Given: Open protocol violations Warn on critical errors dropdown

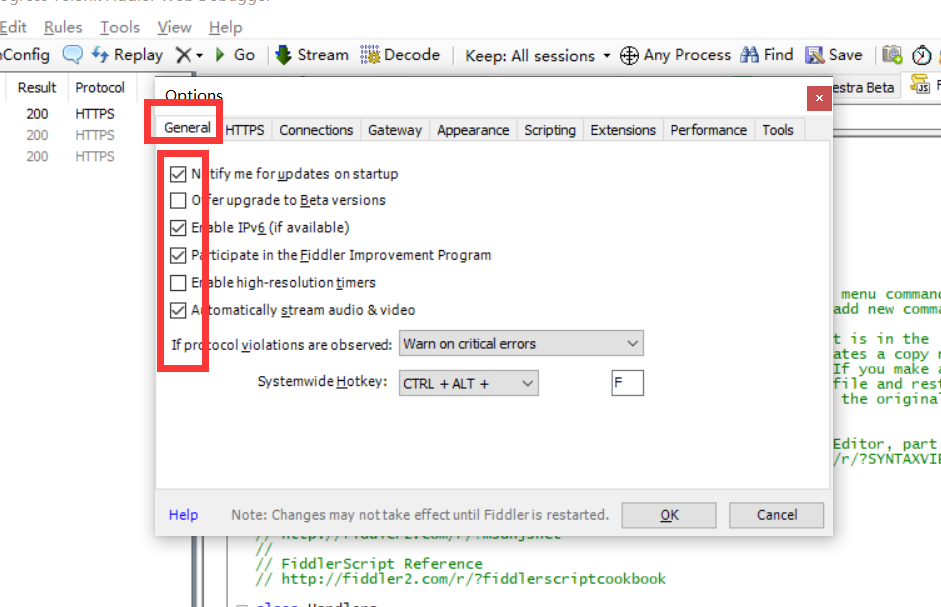Looking at the screenshot, I should click(521, 343).
